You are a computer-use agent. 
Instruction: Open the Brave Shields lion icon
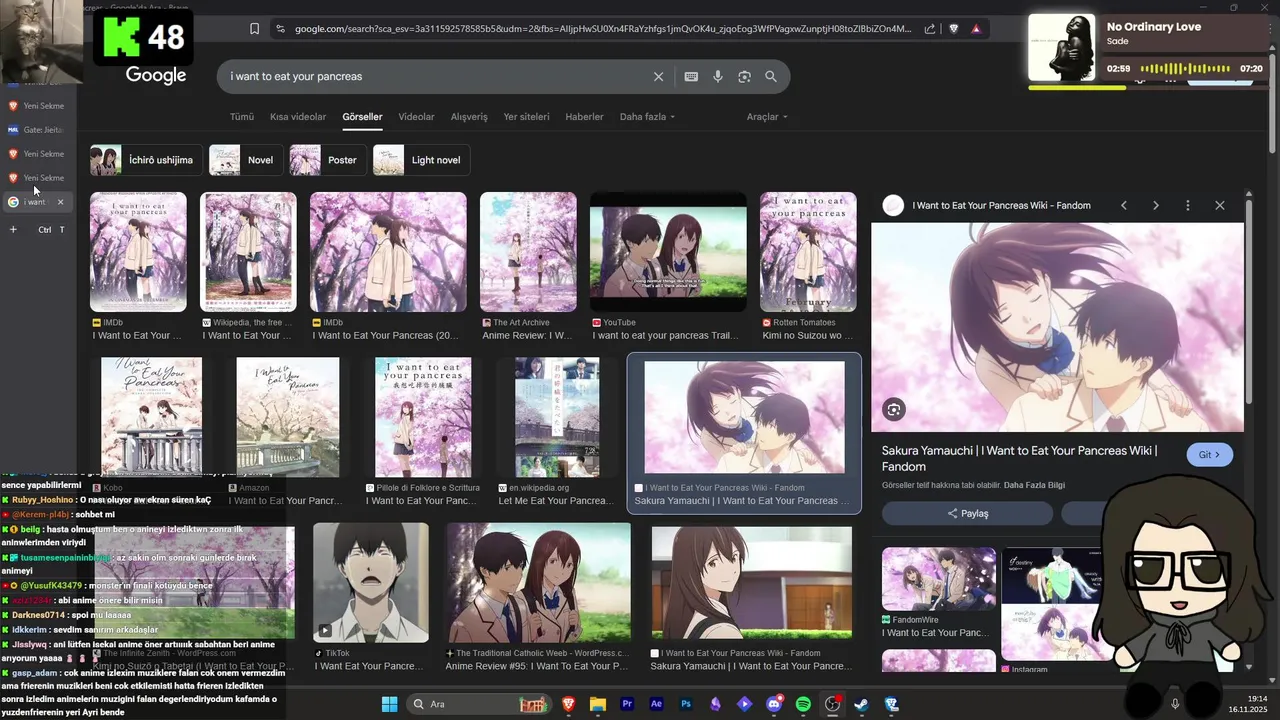[x=953, y=29]
